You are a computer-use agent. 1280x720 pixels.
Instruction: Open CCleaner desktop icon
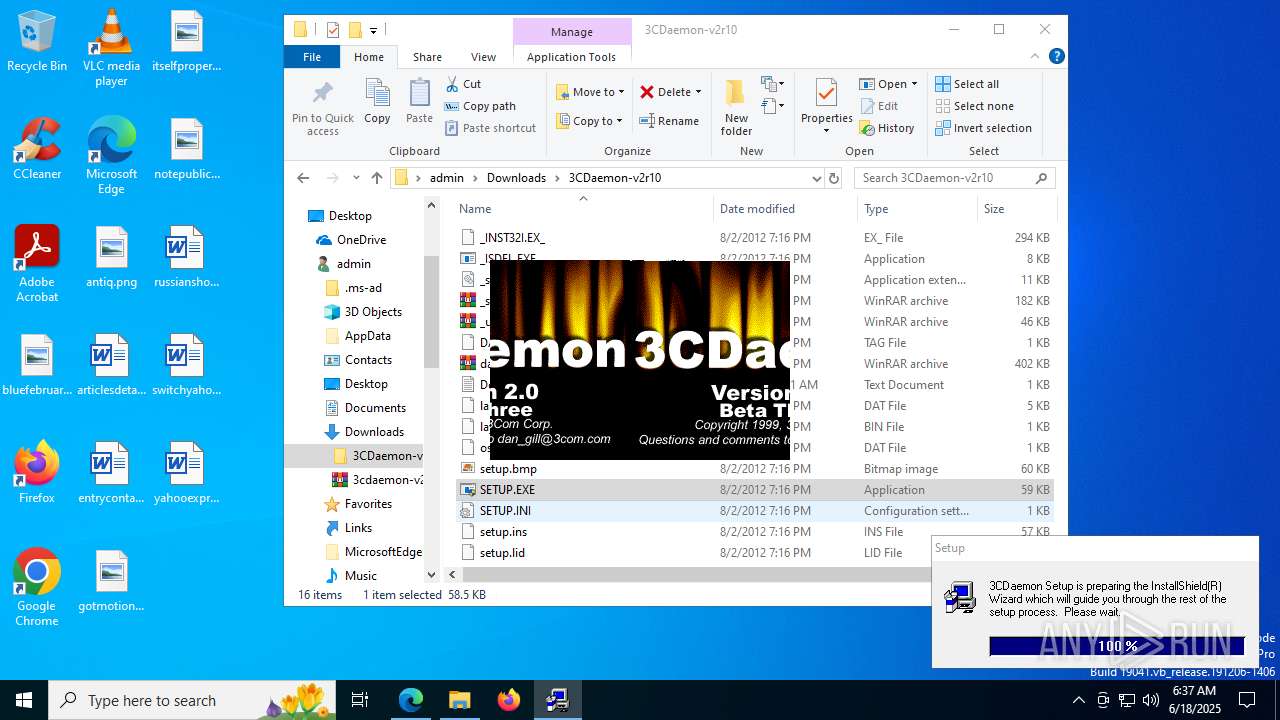click(37, 149)
